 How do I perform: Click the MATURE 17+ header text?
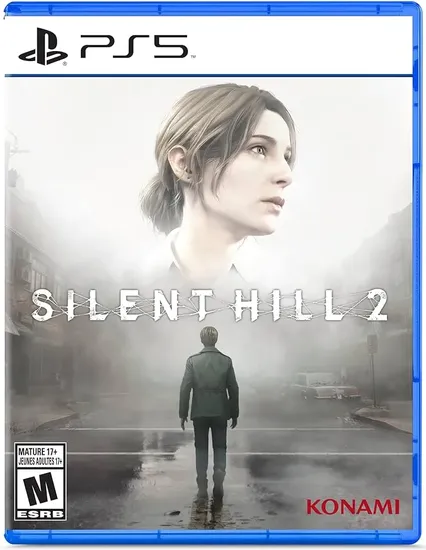click(x=40, y=451)
